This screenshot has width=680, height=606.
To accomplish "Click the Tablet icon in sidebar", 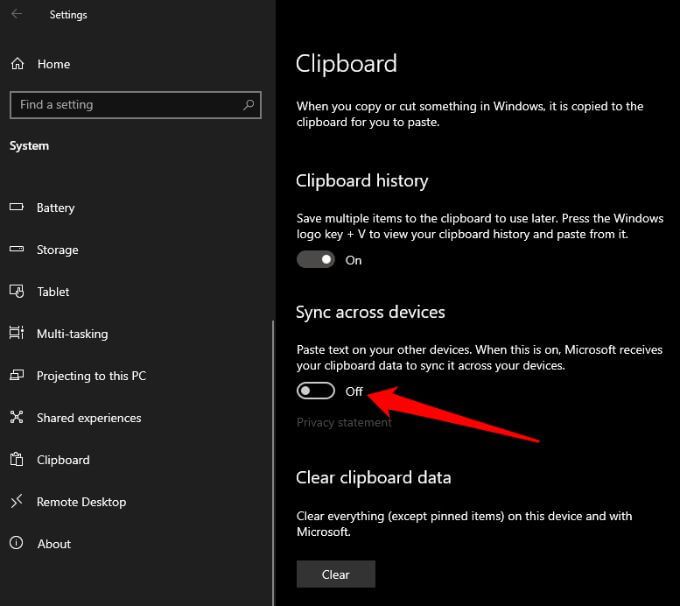I will tap(16, 291).
